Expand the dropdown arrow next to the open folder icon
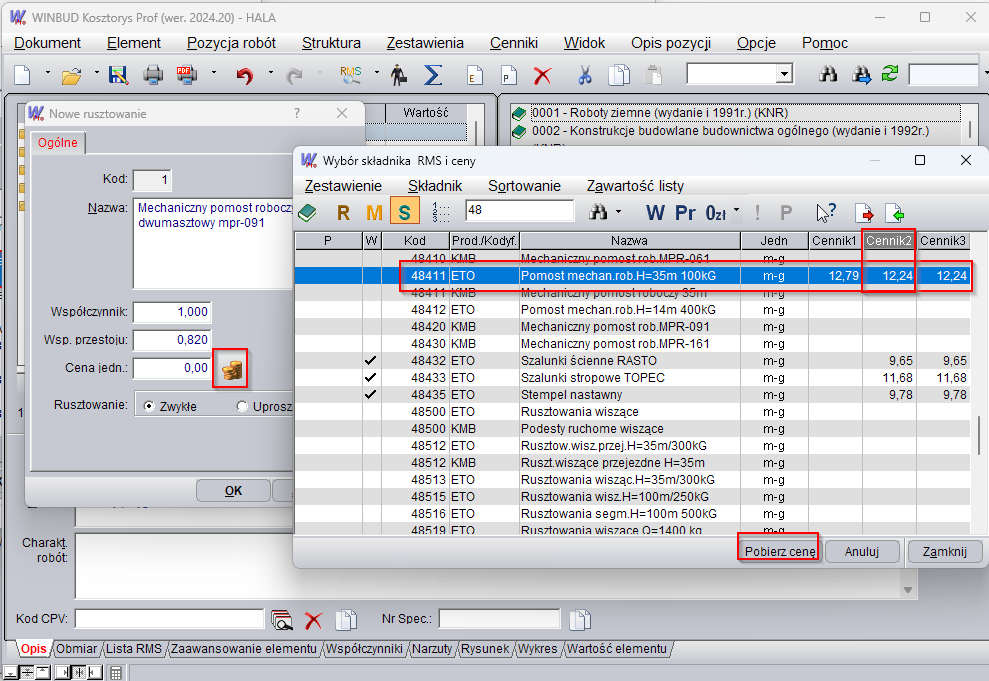The width and height of the screenshot is (989, 681). [97, 73]
